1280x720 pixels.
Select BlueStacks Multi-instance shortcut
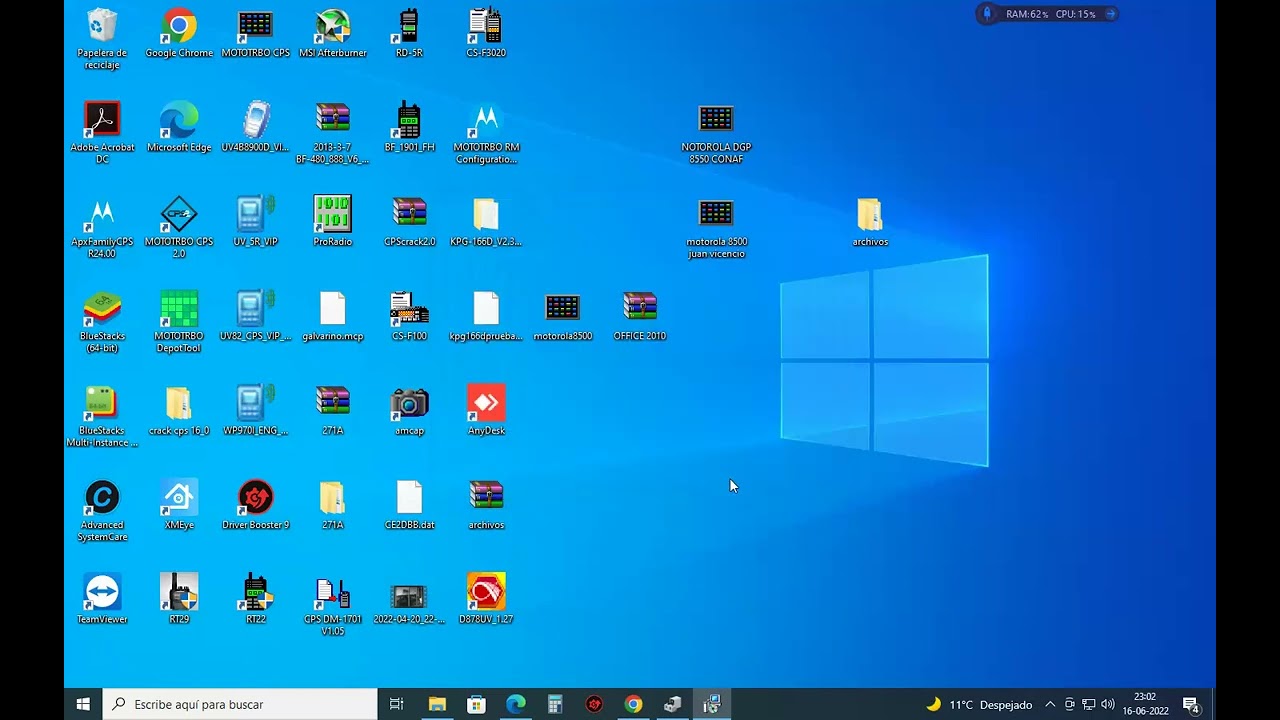point(102,416)
